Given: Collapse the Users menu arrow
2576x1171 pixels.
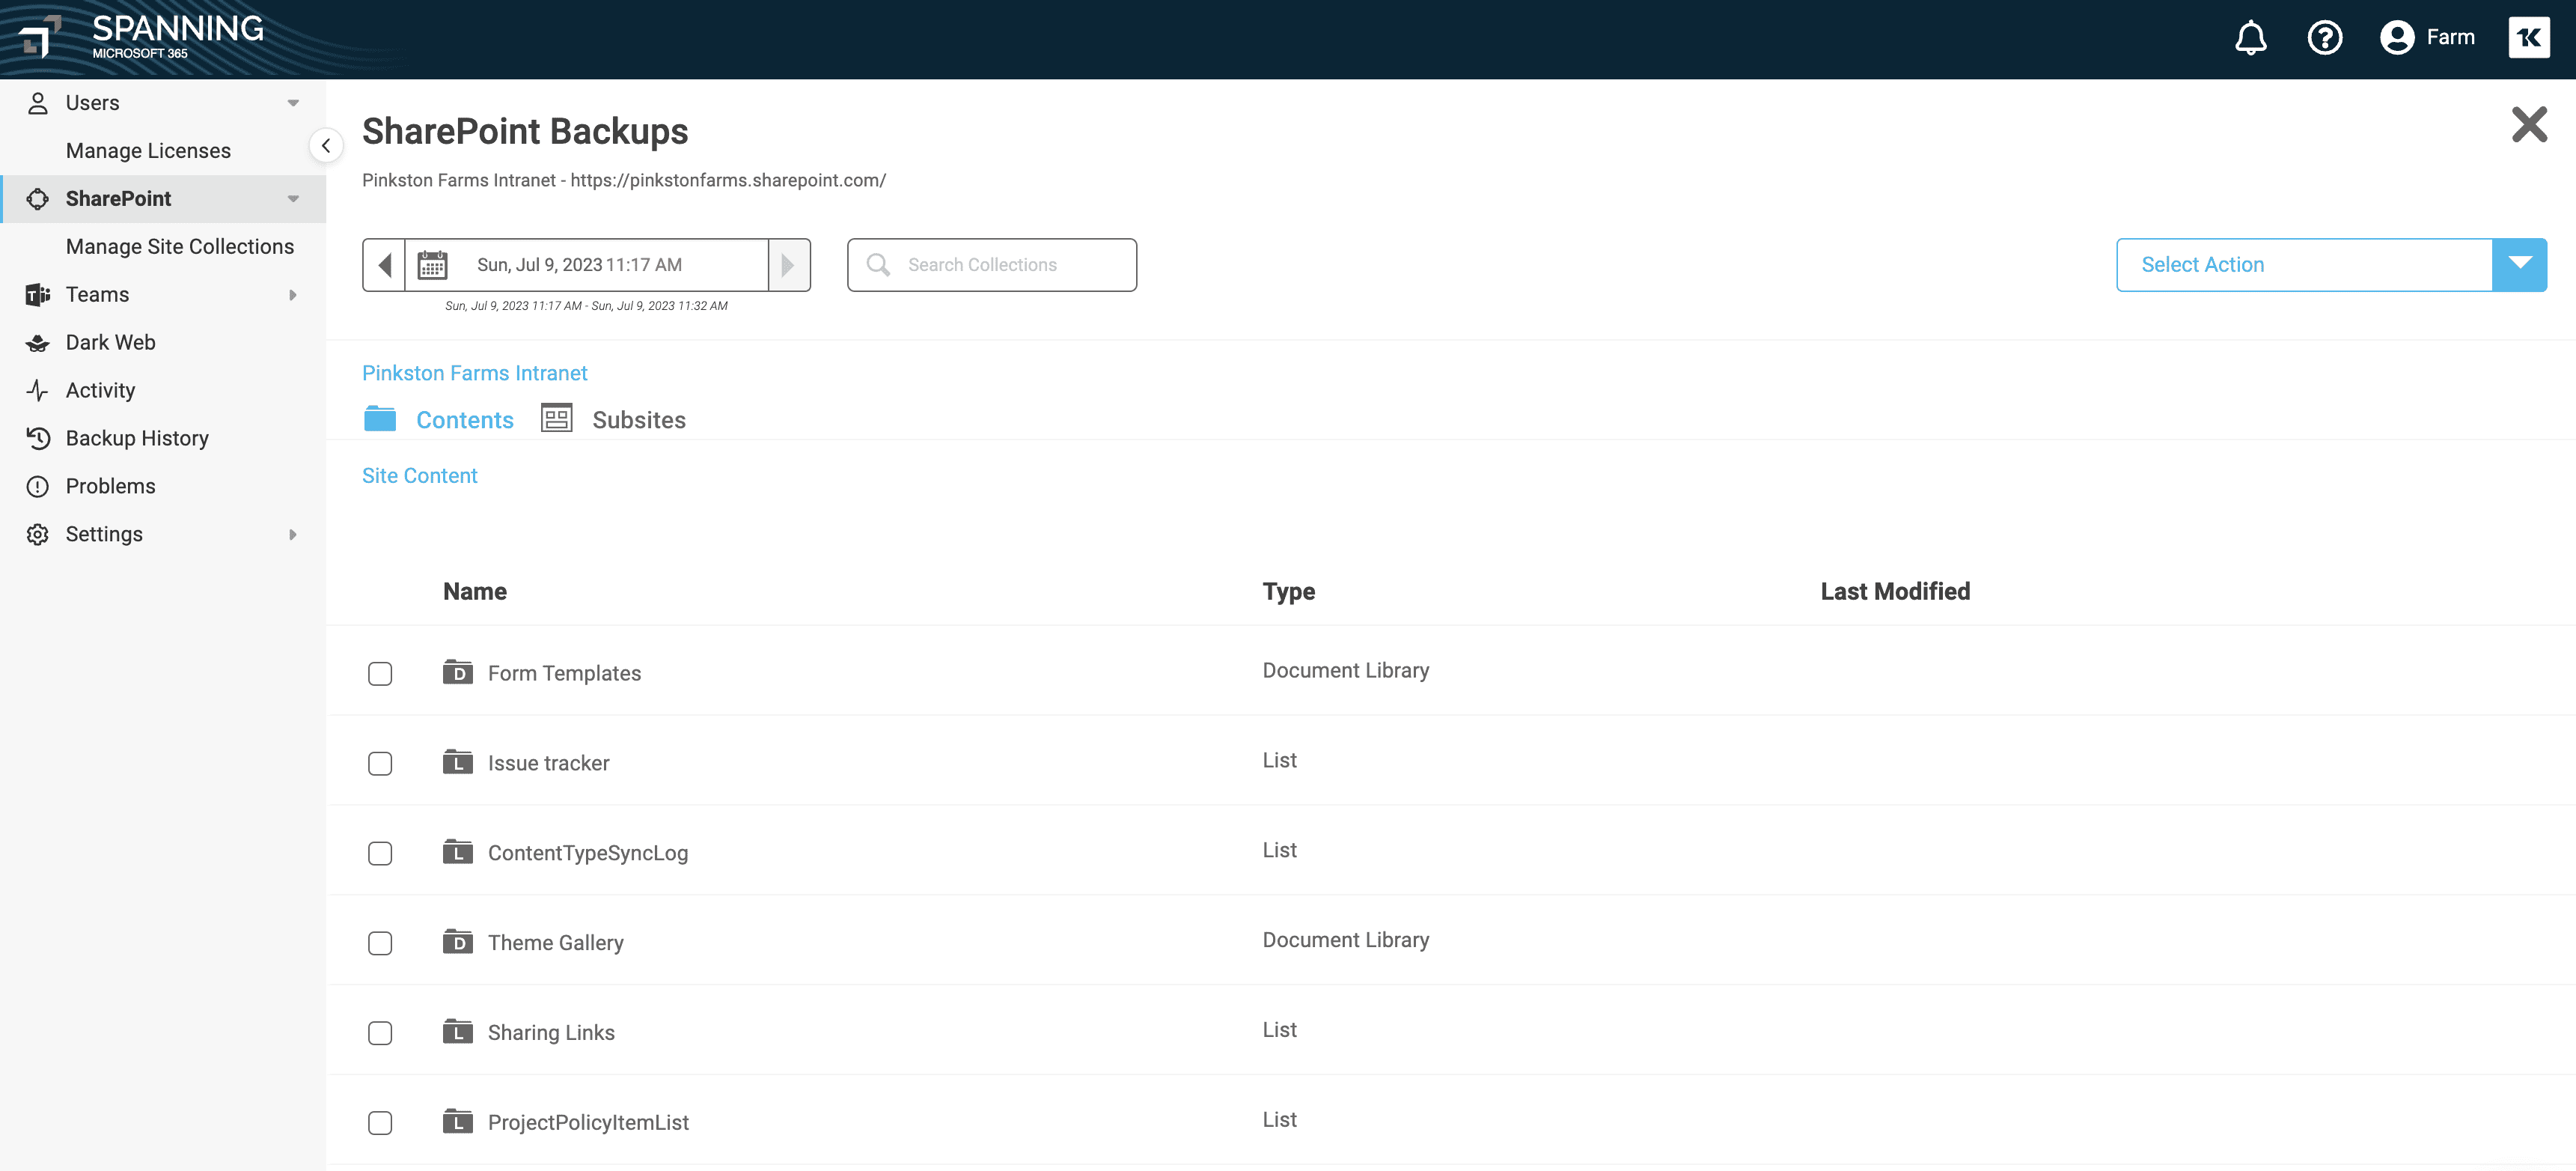Looking at the screenshot, I should pos(293,103).
